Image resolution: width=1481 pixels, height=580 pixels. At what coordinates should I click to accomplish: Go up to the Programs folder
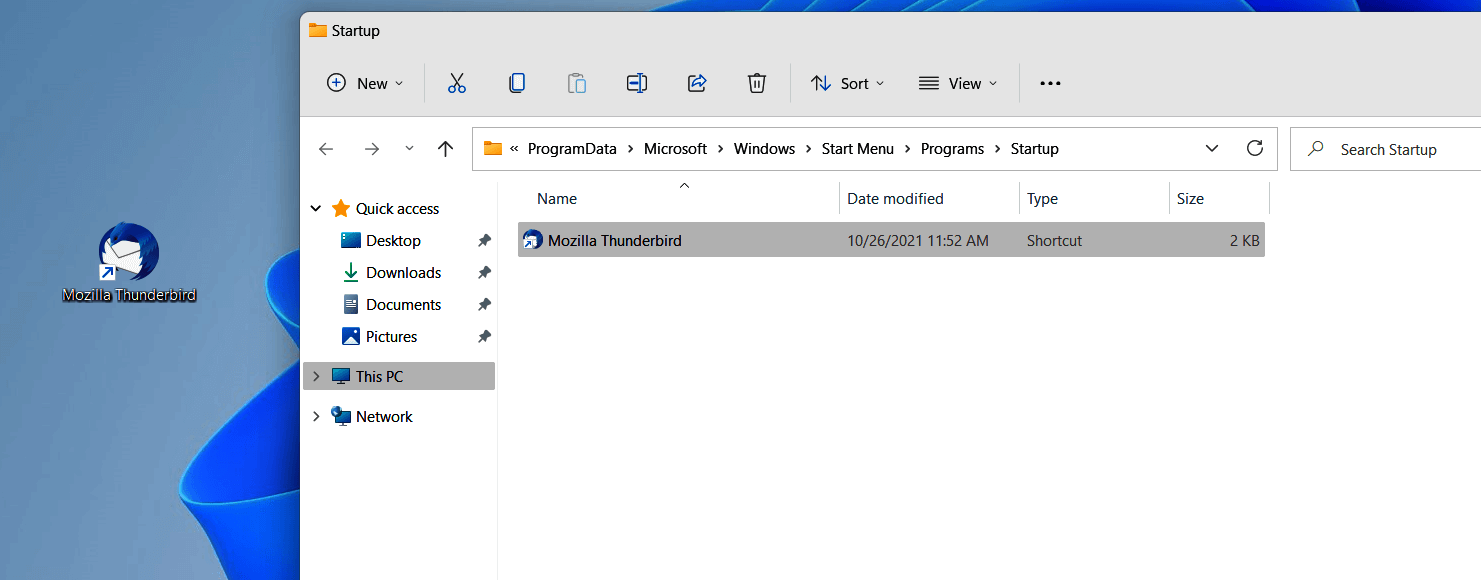click(x=445, y=148)
